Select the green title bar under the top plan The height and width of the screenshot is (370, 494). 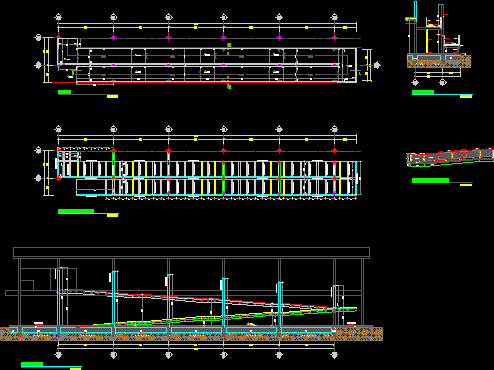pos(64,92)
